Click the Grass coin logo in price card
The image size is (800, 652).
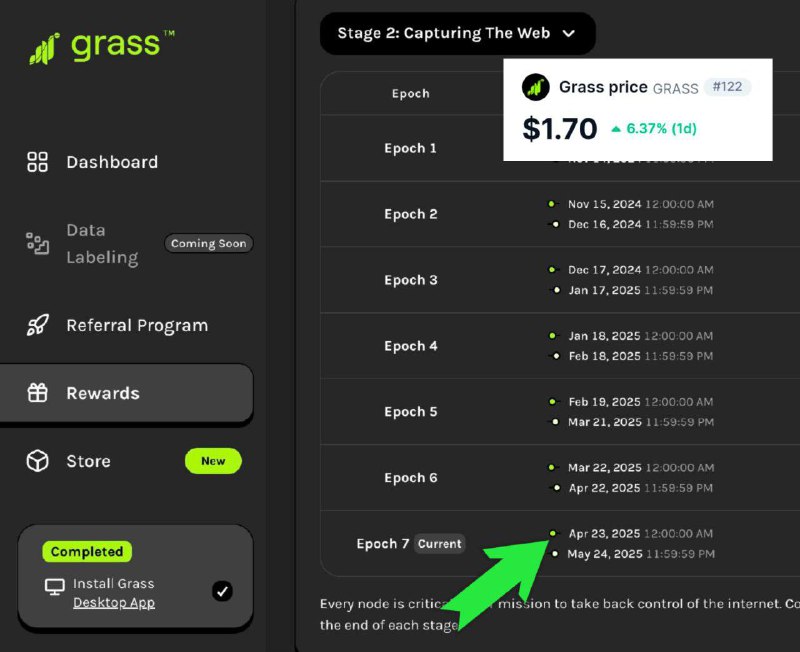click(535, 87)
